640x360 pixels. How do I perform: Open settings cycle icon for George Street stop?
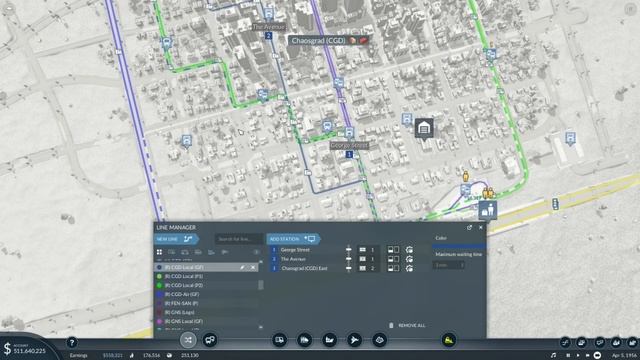click(409, 249)
